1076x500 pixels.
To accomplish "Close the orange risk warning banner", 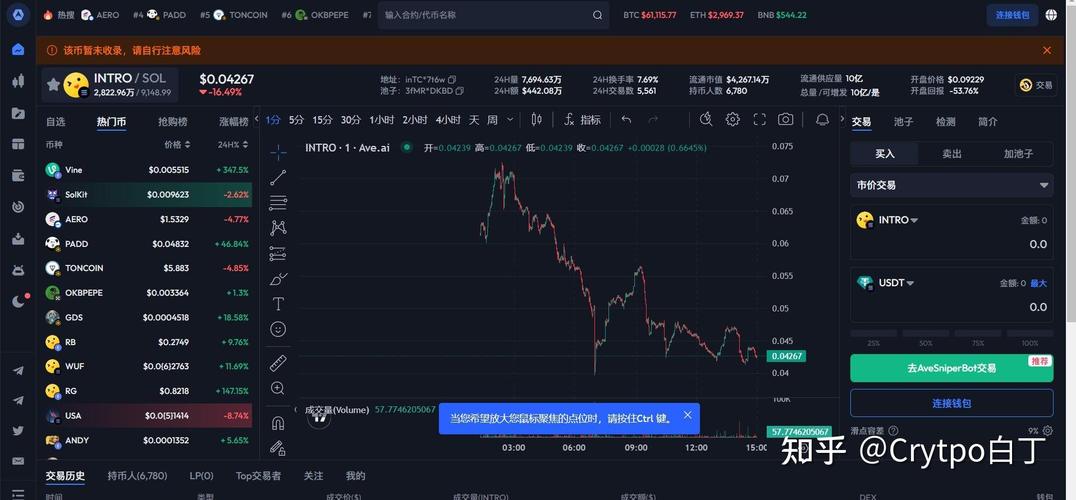I will pyautogui.click(x=1046, y=50).
